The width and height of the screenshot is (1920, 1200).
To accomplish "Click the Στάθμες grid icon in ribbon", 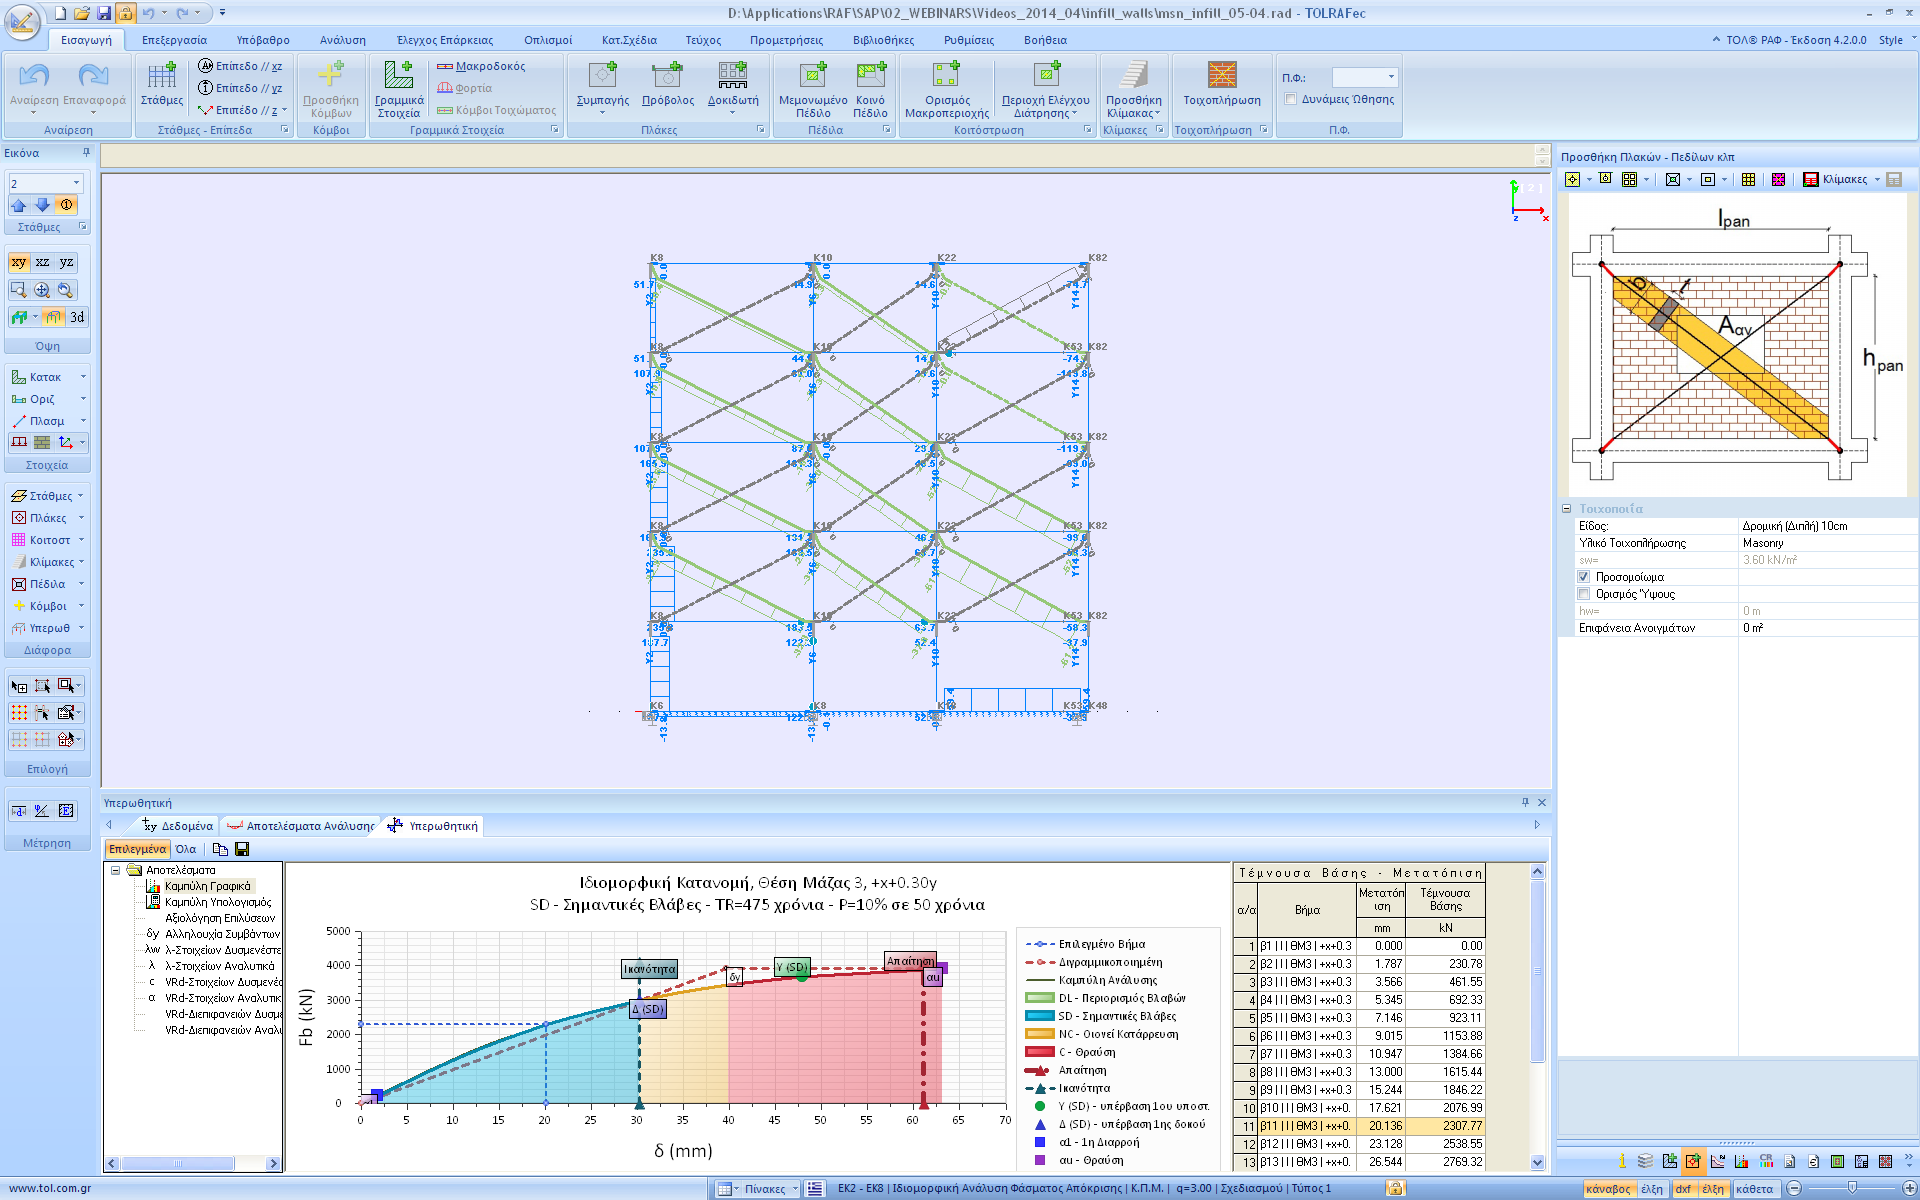I will pos(161,76).
